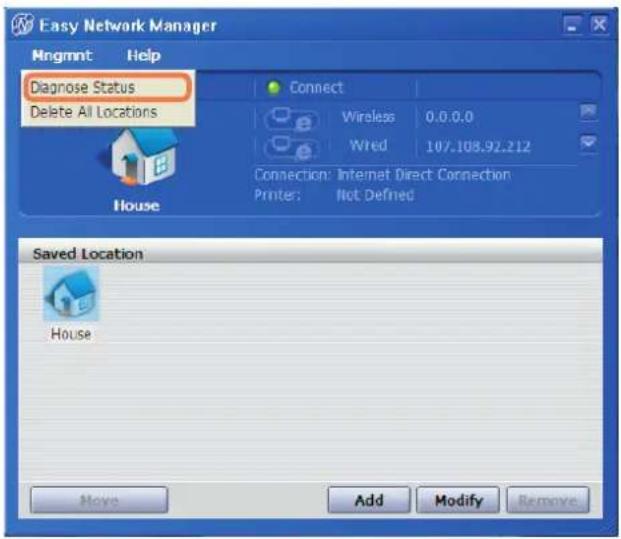
Task: Click the Easy Network Manager logo icon
Action: [x=23, y=25]
